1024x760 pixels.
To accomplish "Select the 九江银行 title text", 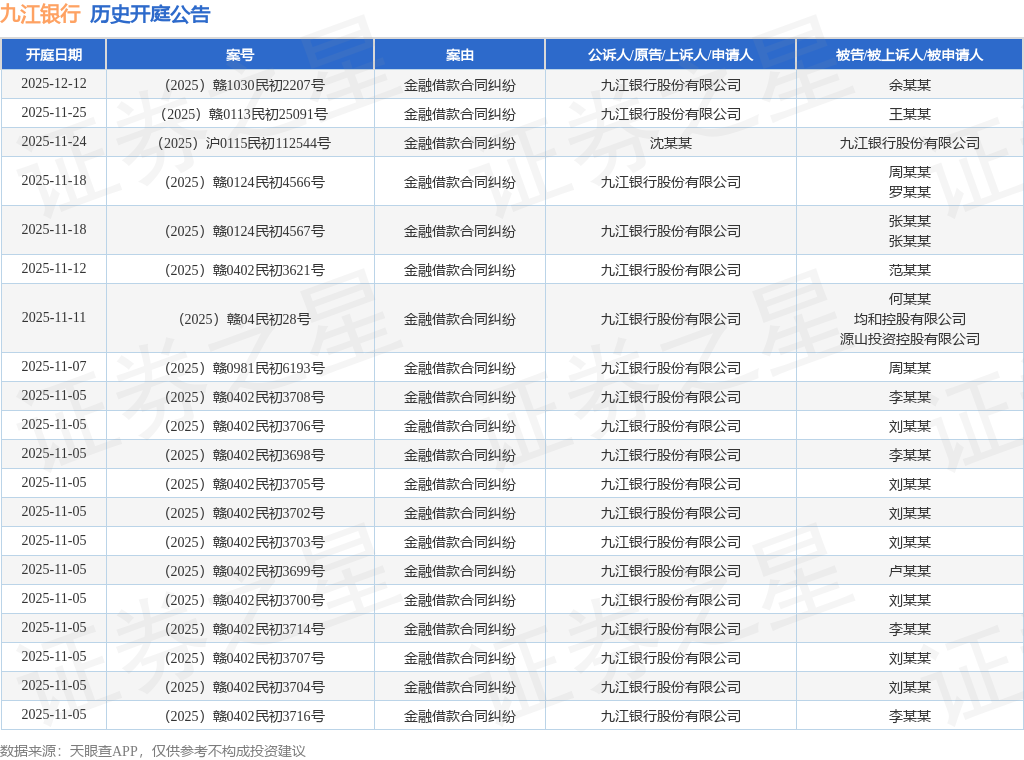I will point(40,14).
